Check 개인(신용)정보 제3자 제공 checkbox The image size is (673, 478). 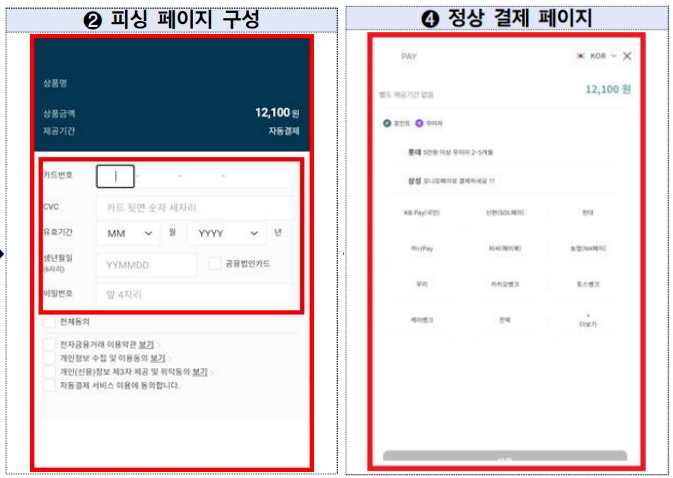pyautogui.click(x=49, y=372)
